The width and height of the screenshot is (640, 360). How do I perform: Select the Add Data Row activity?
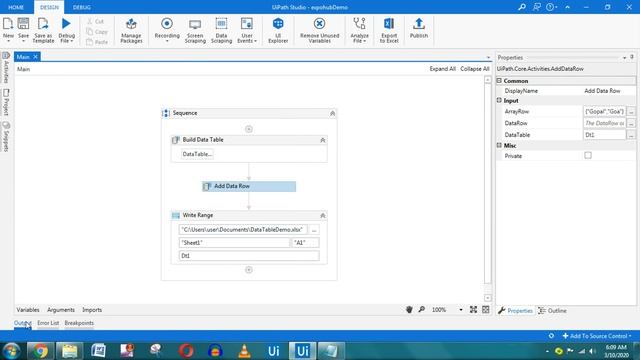point(249,186)
